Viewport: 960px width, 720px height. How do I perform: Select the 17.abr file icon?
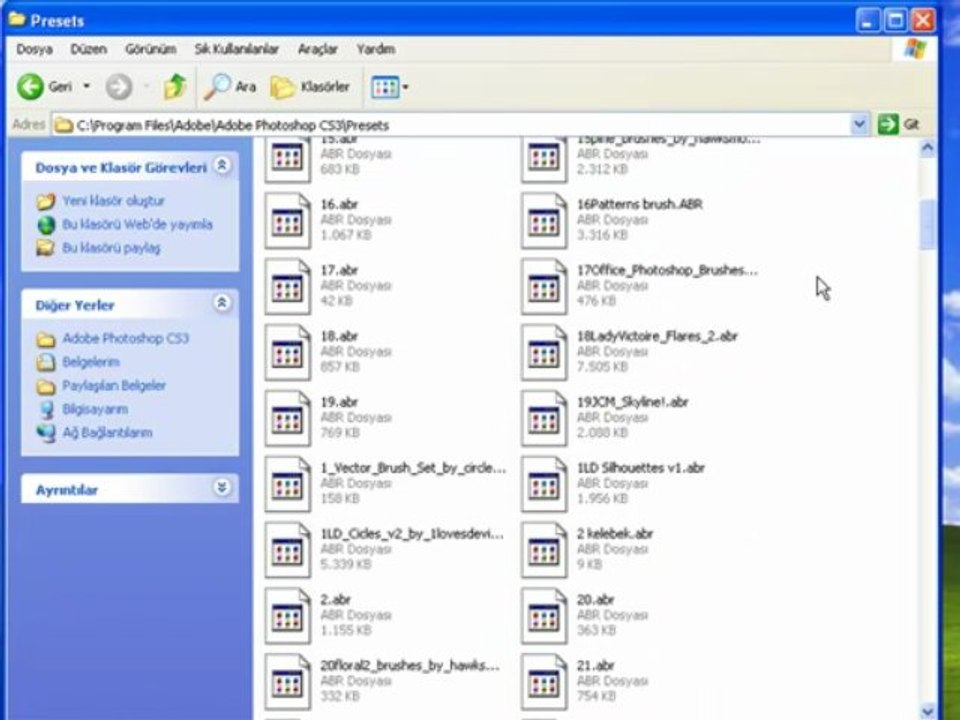point(288,287)
